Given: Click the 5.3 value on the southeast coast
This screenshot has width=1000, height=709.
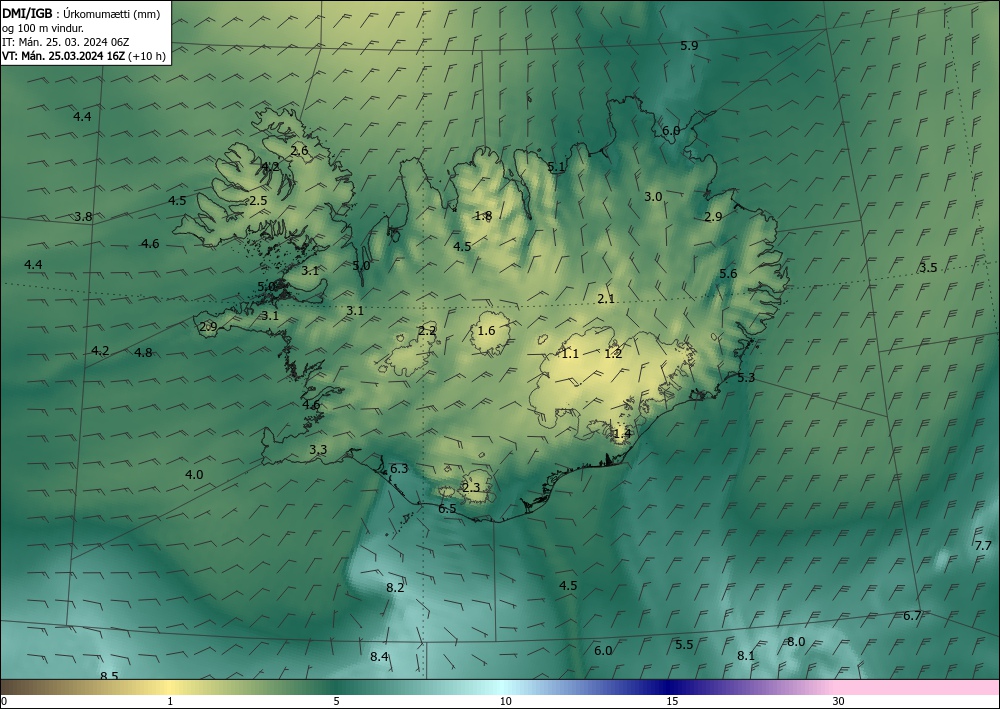Looking at the screenshot, I should point(746,378).
